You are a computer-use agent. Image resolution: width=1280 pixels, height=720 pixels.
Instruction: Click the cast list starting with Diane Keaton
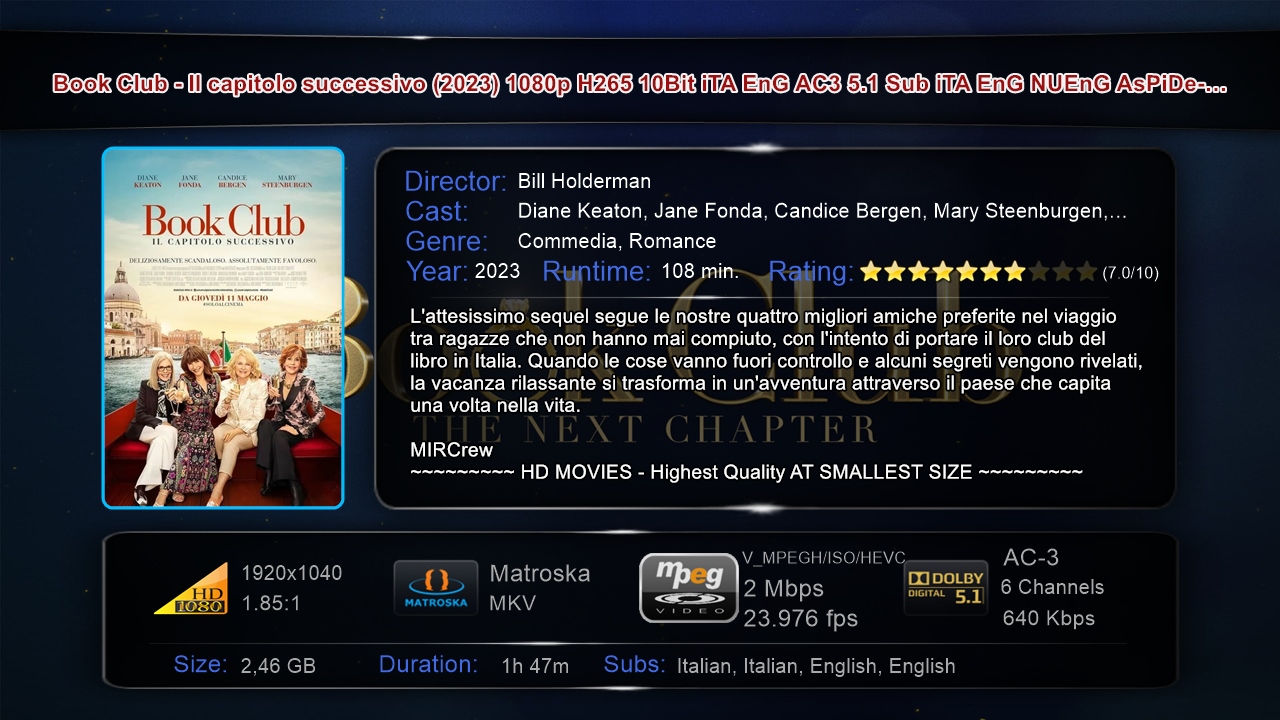(822, 212)
